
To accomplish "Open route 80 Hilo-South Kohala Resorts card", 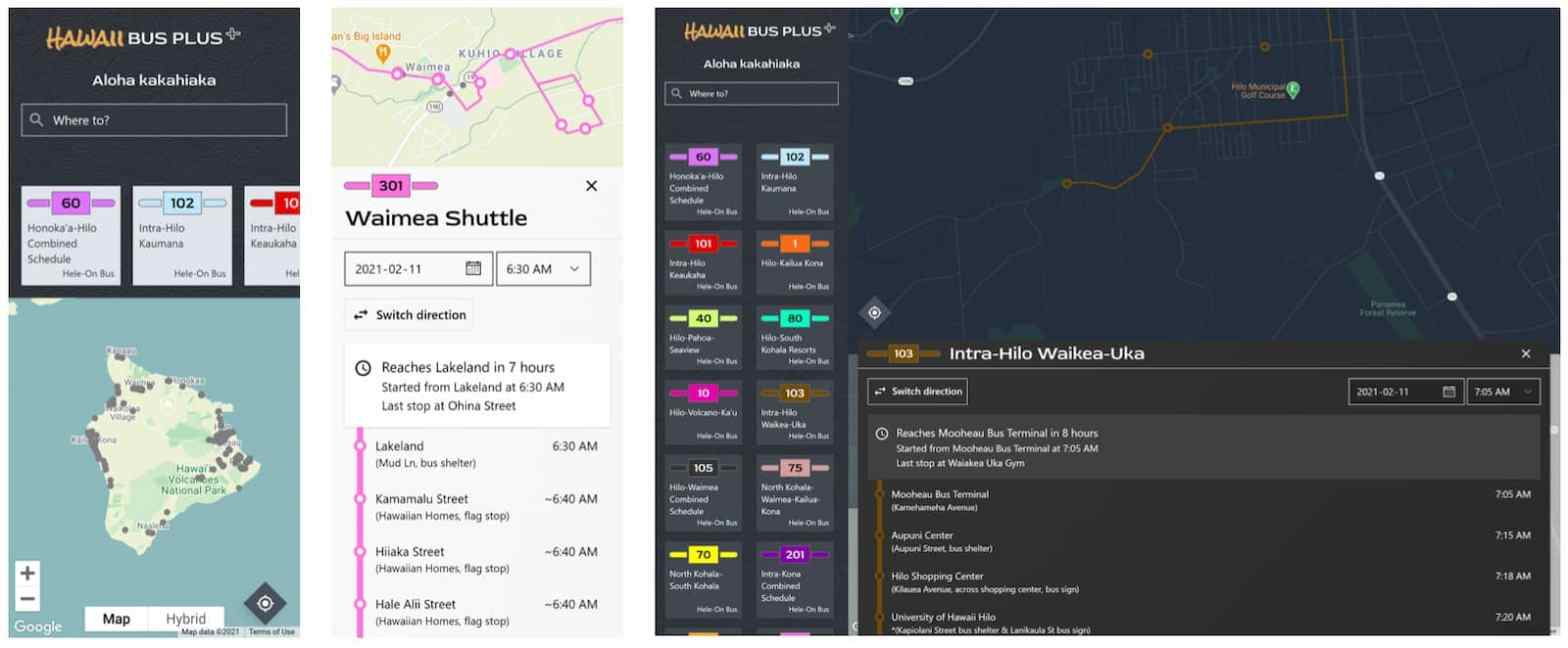I will click(795, 335).
